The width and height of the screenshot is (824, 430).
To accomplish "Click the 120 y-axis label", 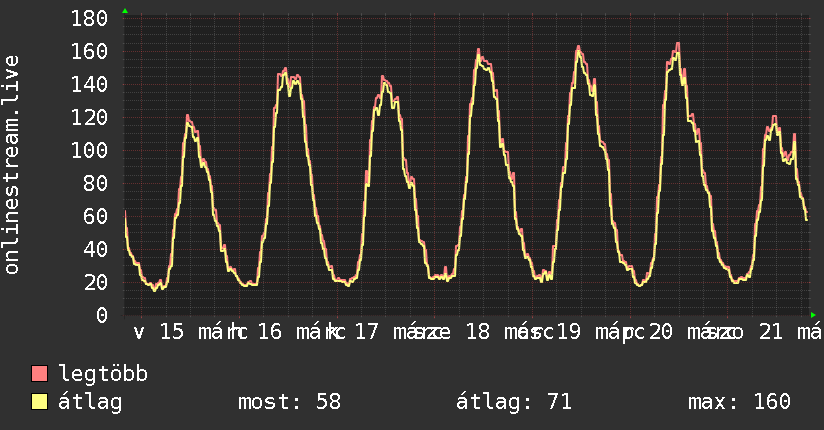I will [x=89, y=118].
